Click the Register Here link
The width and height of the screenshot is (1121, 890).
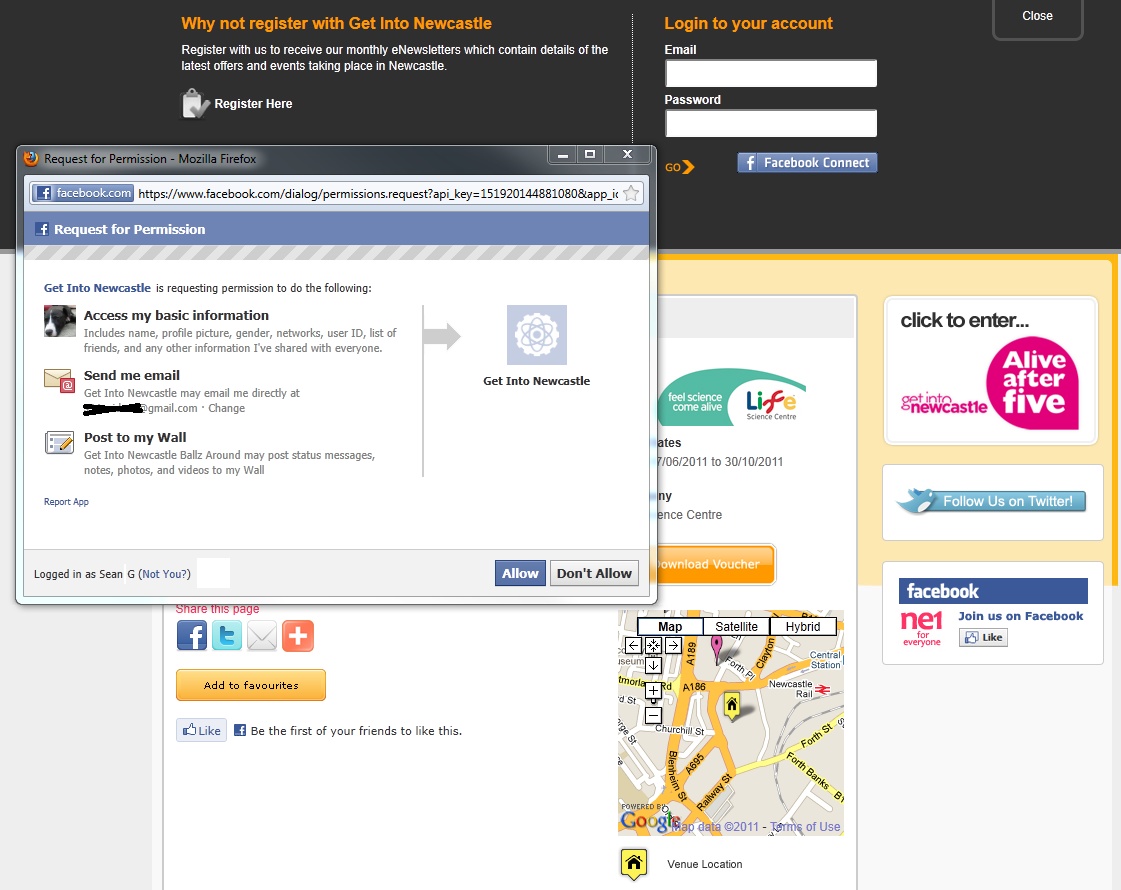pyautogui.click(x=253, y=104)
